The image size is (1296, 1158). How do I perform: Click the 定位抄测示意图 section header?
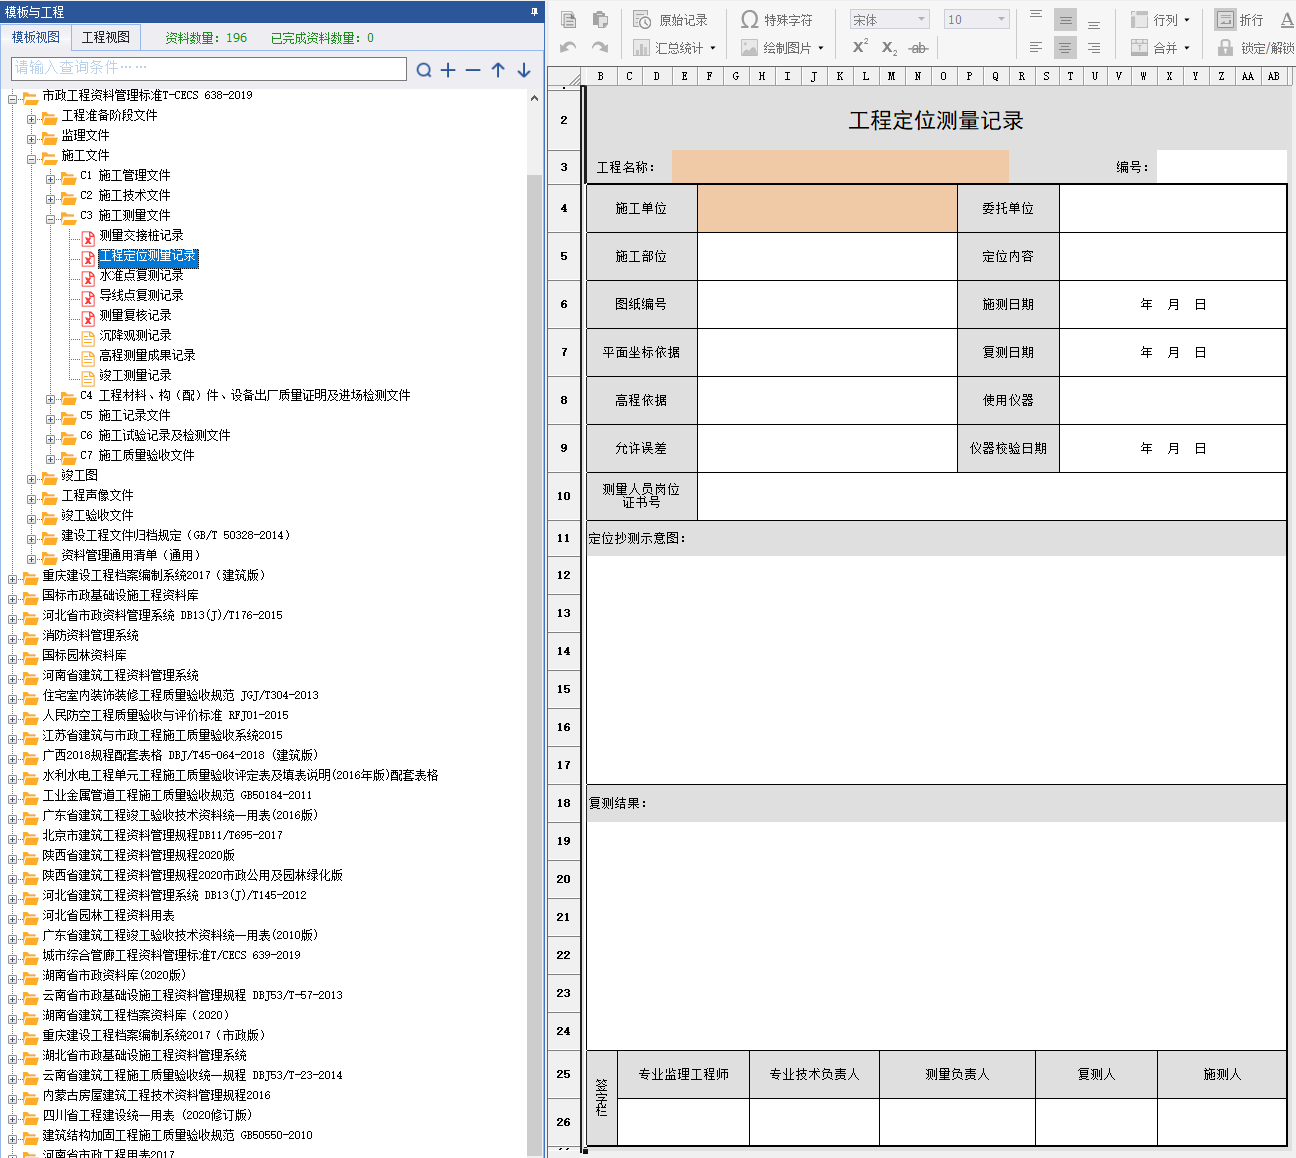(936, 538)
